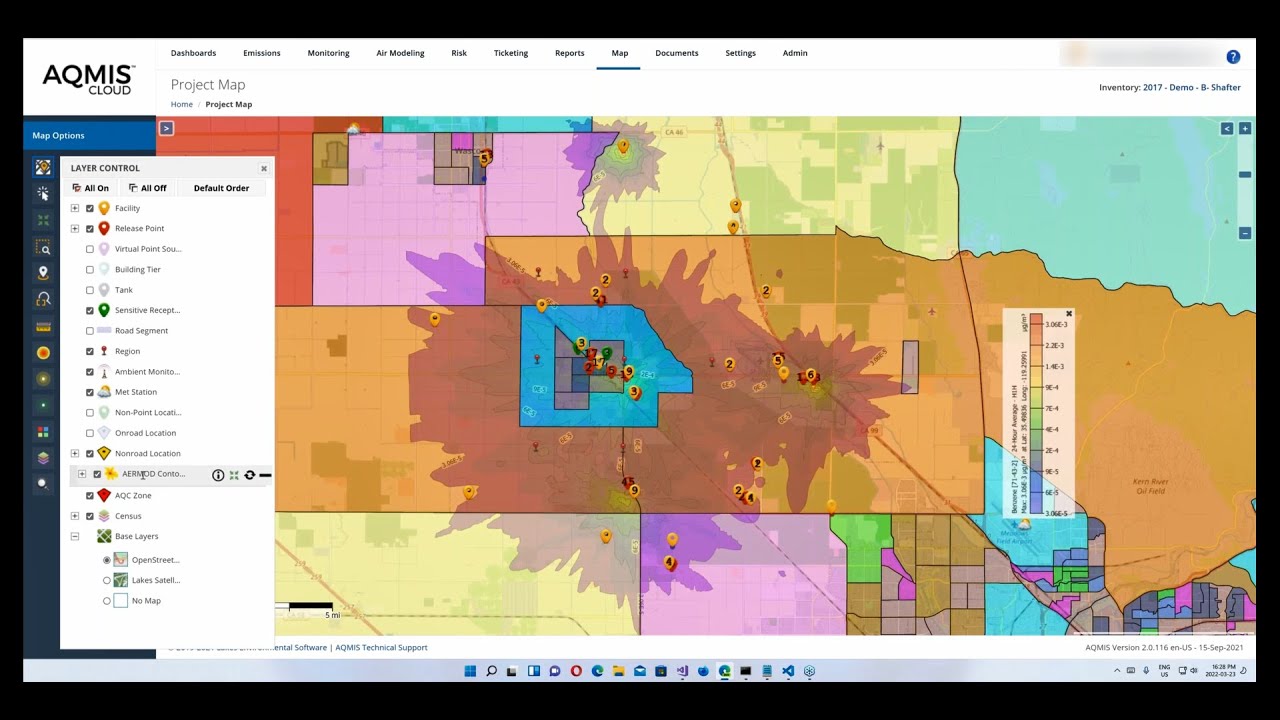Click the AQMIS Cloud logo

tap(88, 78)
